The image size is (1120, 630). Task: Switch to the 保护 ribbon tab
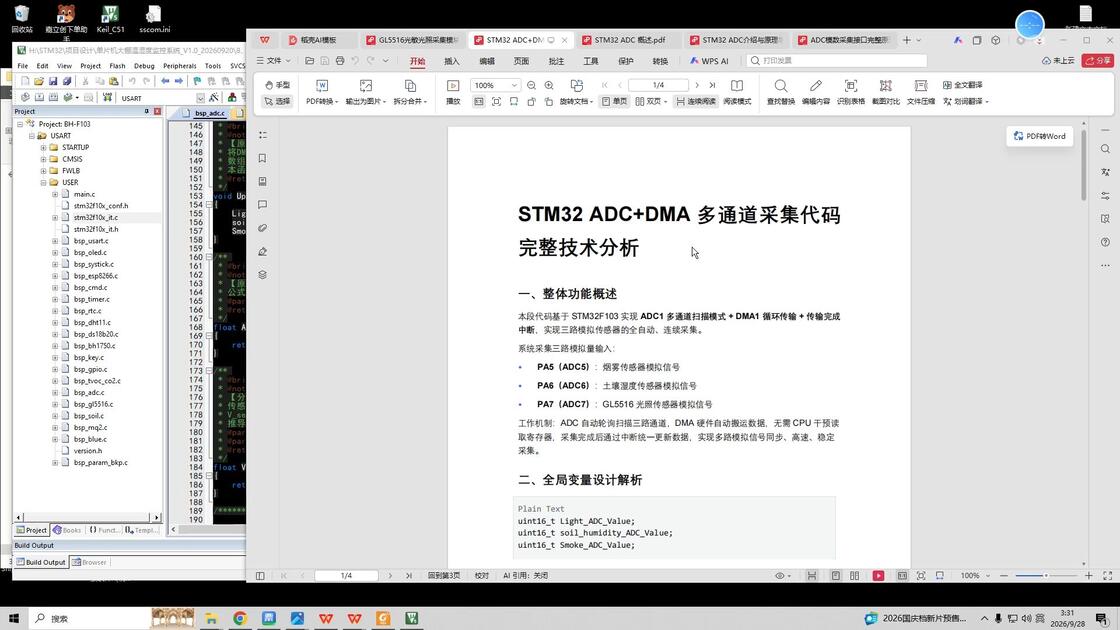pyautogui.click(x=626, y=61)
